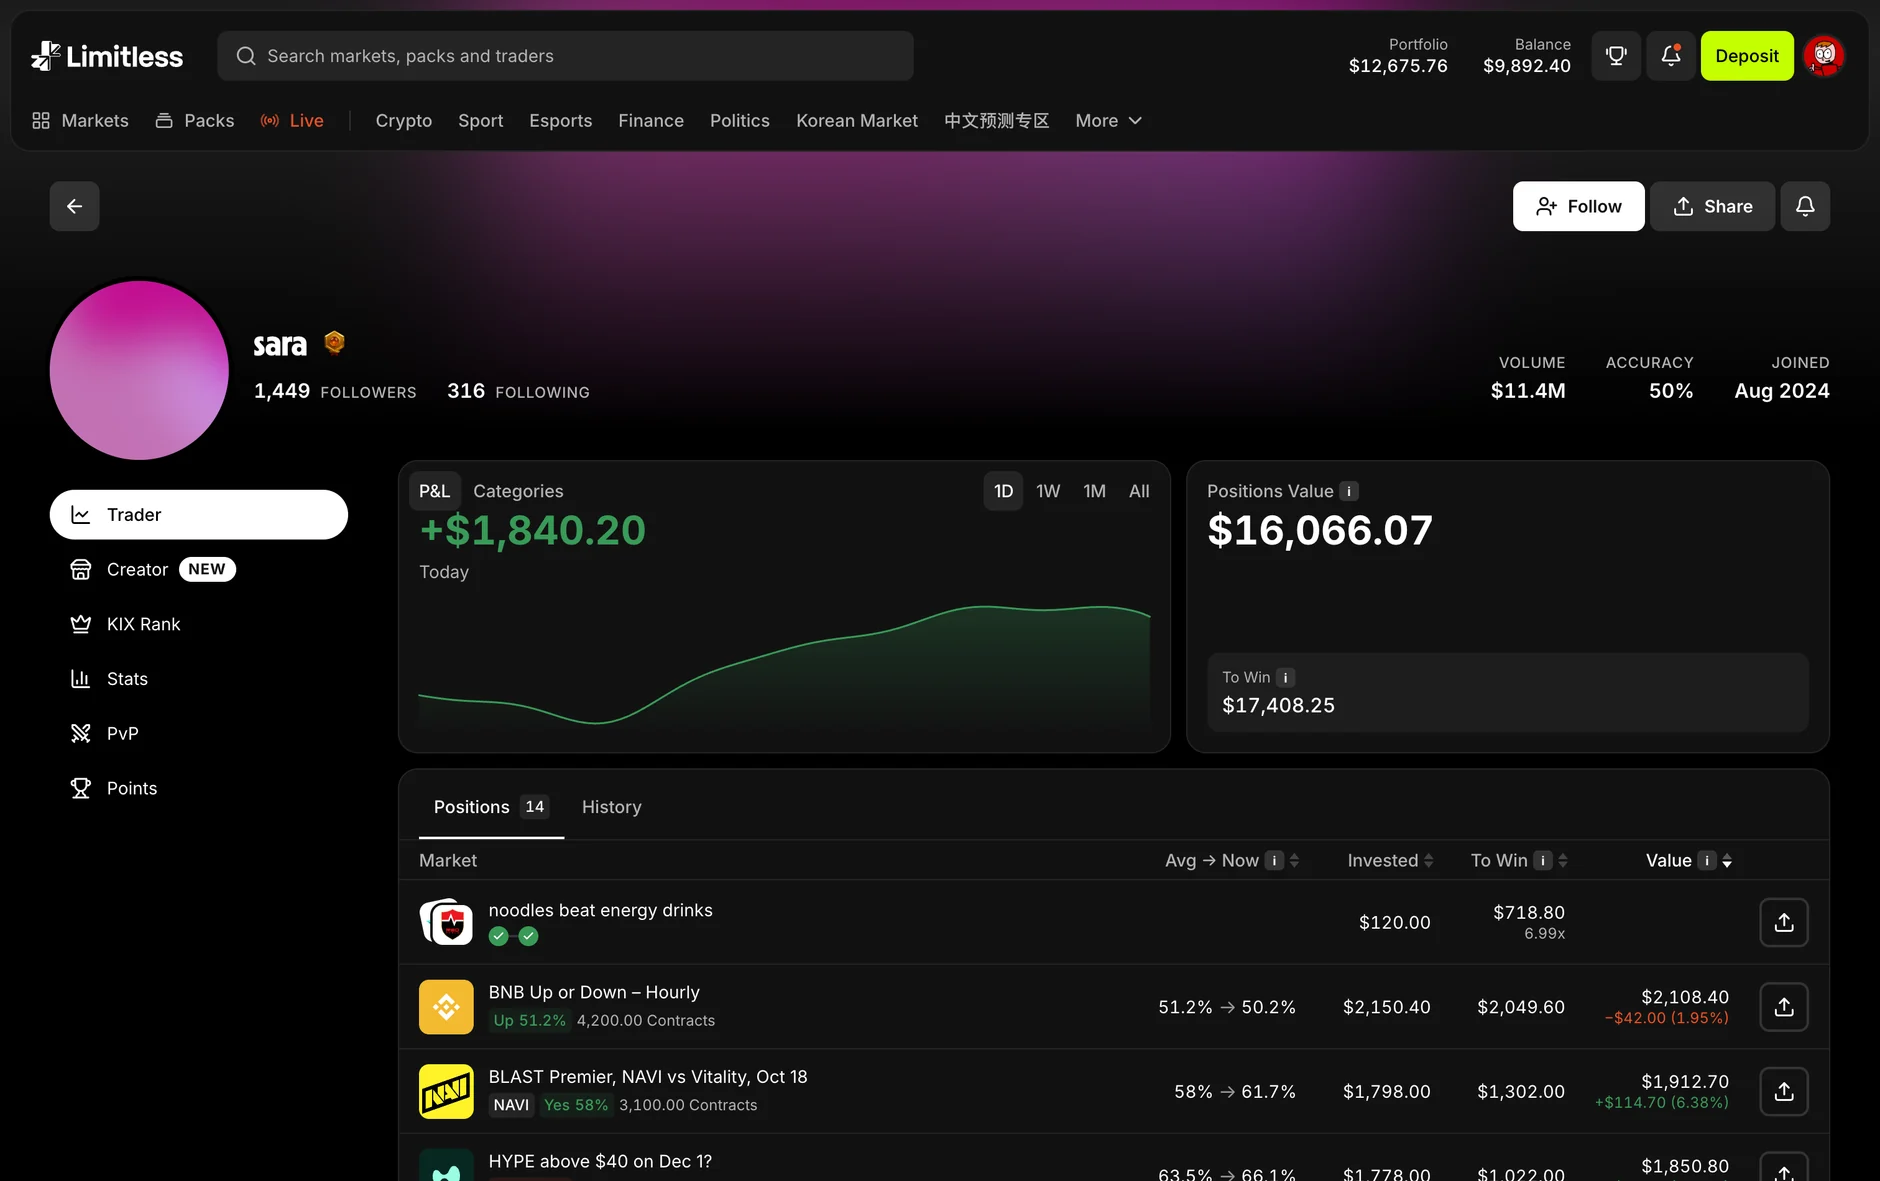Focus the search markets input field
This screenshot has width=1880, height=1181.
click(565, 56)
